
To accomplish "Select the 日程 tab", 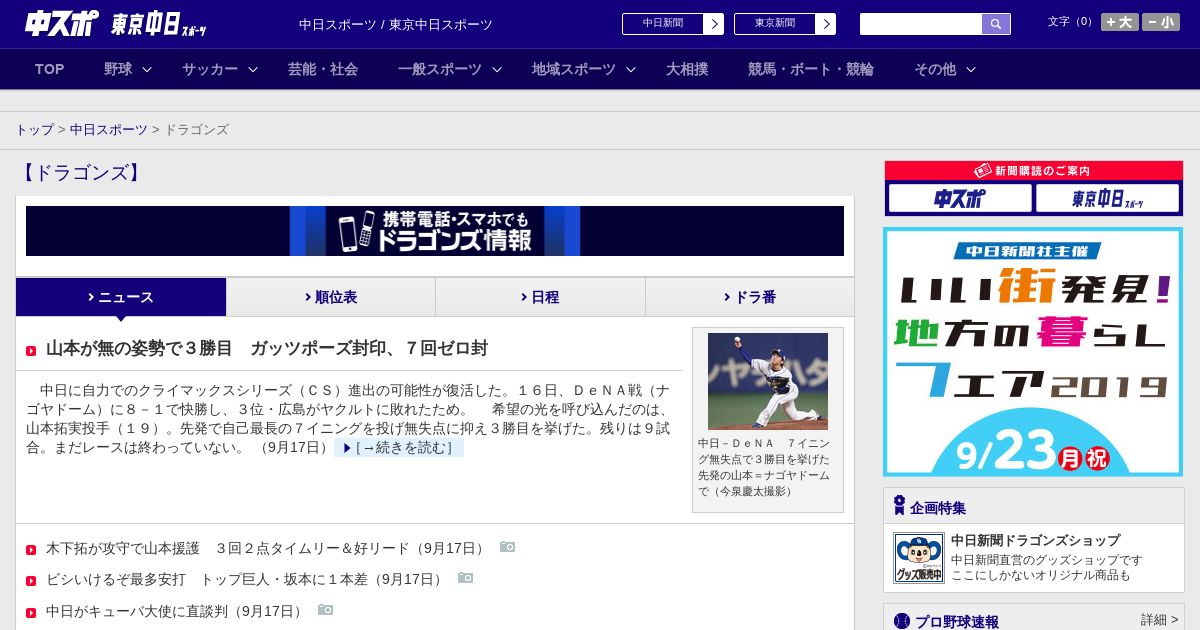I will coord(540,297).
